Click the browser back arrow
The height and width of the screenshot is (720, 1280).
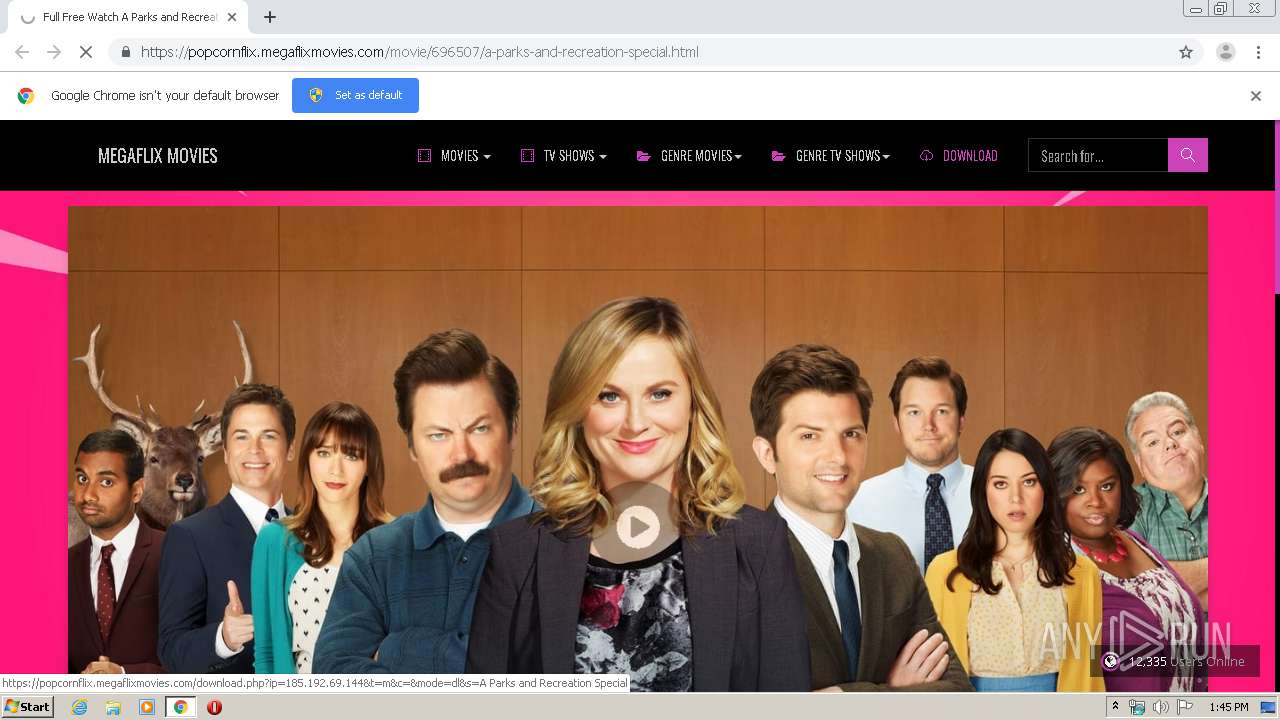point(22,52)
